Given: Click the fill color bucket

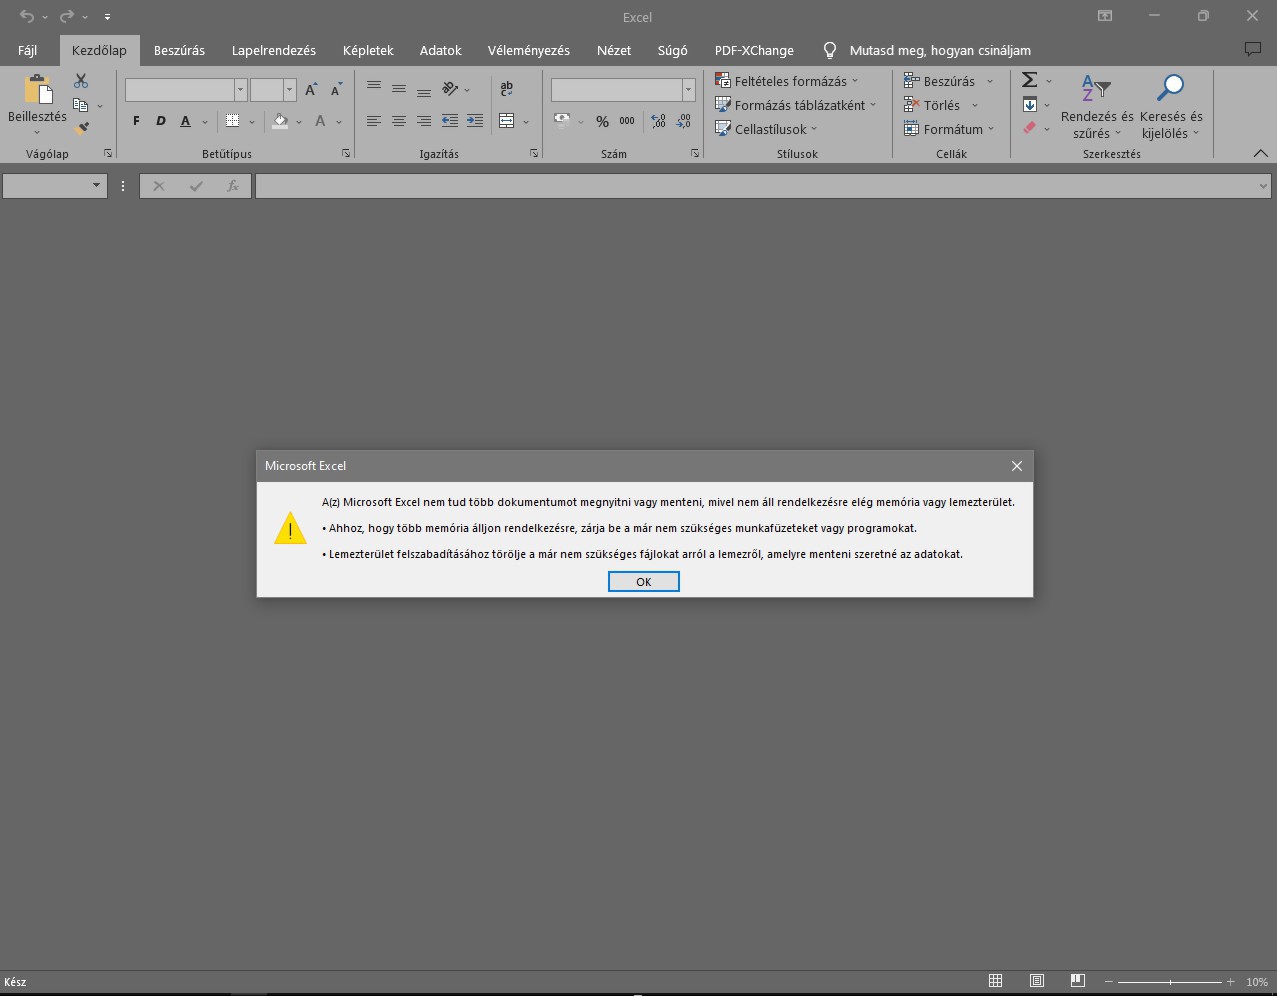Looking at the screenshot, I should 280,121.
